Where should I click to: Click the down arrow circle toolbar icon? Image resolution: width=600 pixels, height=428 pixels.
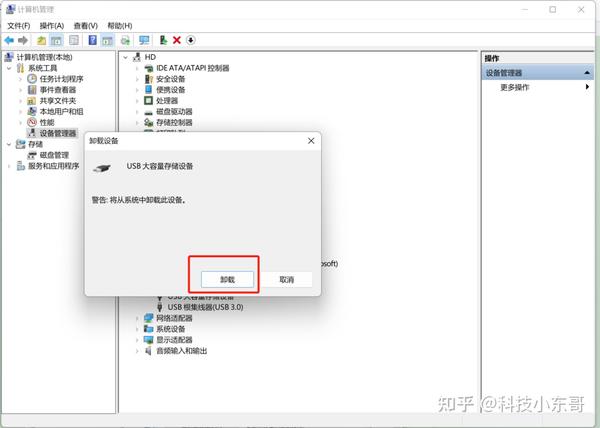[191, 40]
